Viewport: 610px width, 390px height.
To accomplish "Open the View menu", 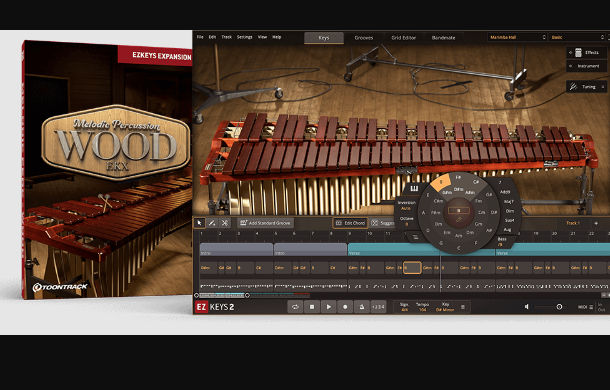I will (263, 37).
